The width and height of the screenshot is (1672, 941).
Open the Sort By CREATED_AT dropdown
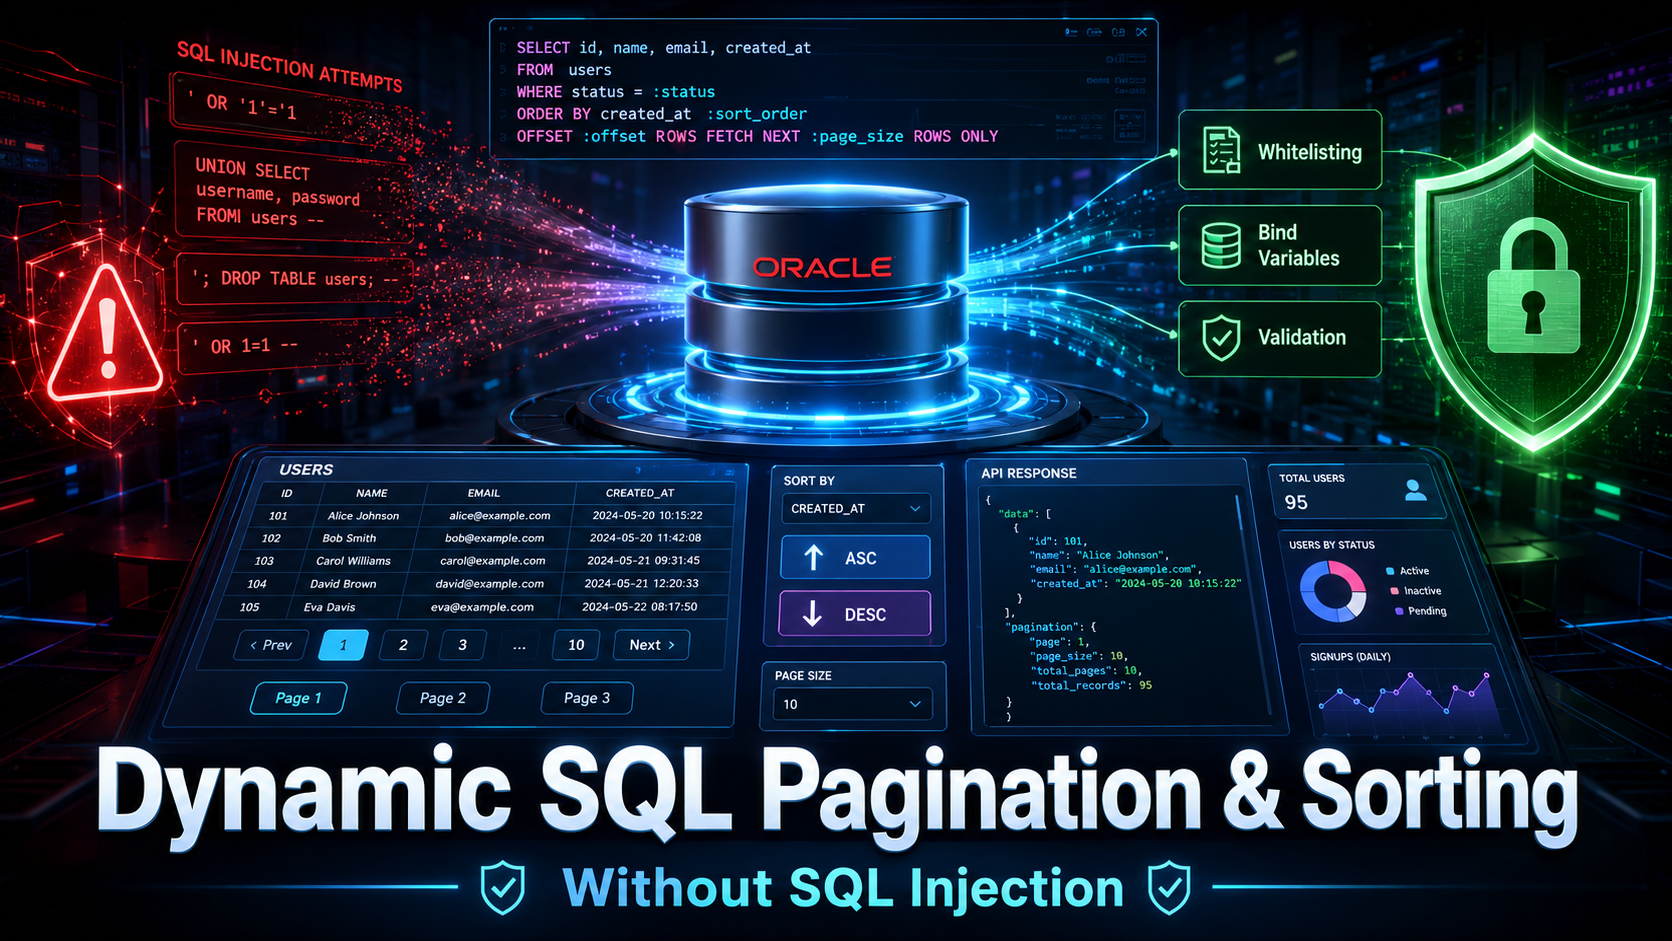coord(856,508)
